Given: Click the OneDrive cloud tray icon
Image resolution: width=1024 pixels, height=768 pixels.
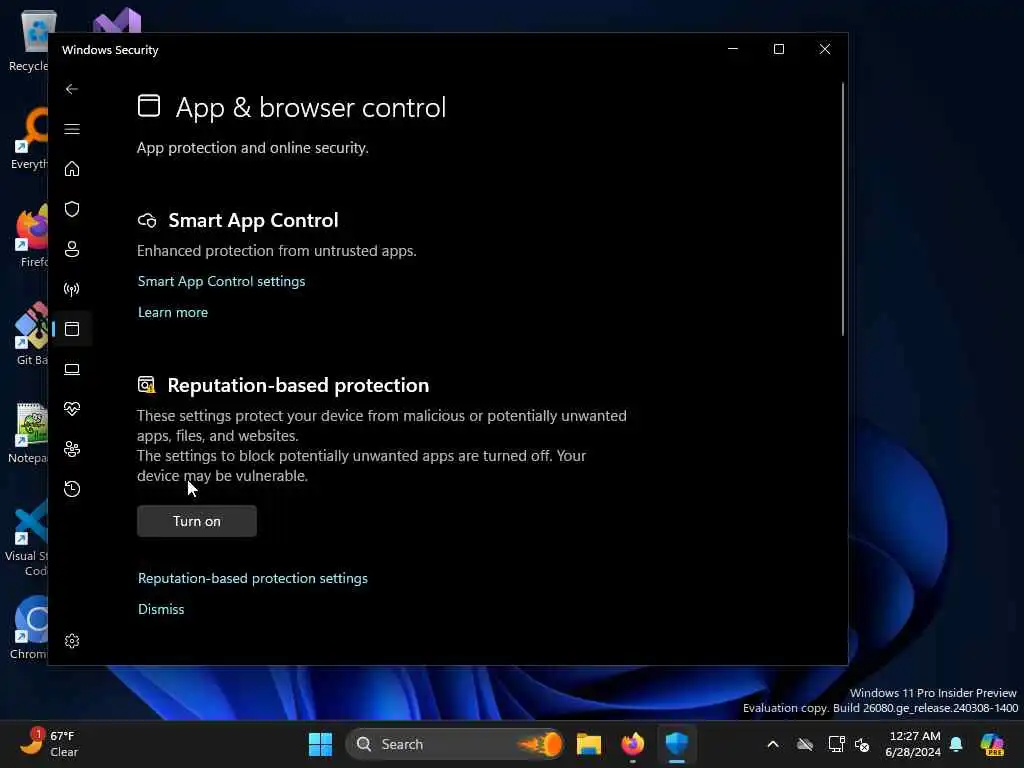Looking at the screenshot, I should [x=805, y=744].
